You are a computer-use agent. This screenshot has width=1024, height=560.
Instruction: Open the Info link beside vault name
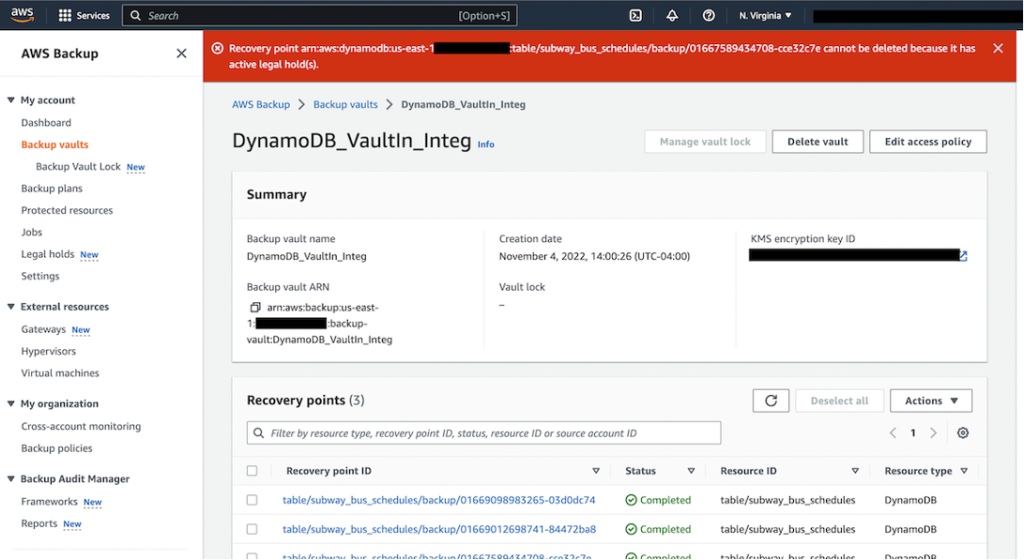[486, 144]
